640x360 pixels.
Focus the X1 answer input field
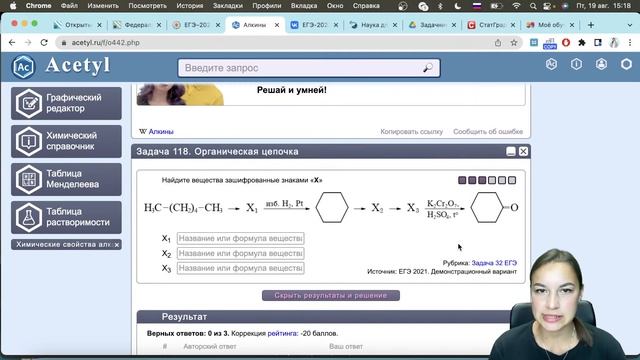(240, 238)
